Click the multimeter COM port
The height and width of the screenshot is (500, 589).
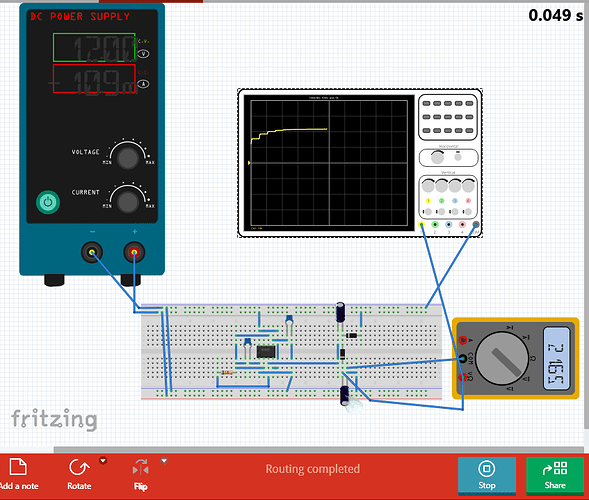463,358
